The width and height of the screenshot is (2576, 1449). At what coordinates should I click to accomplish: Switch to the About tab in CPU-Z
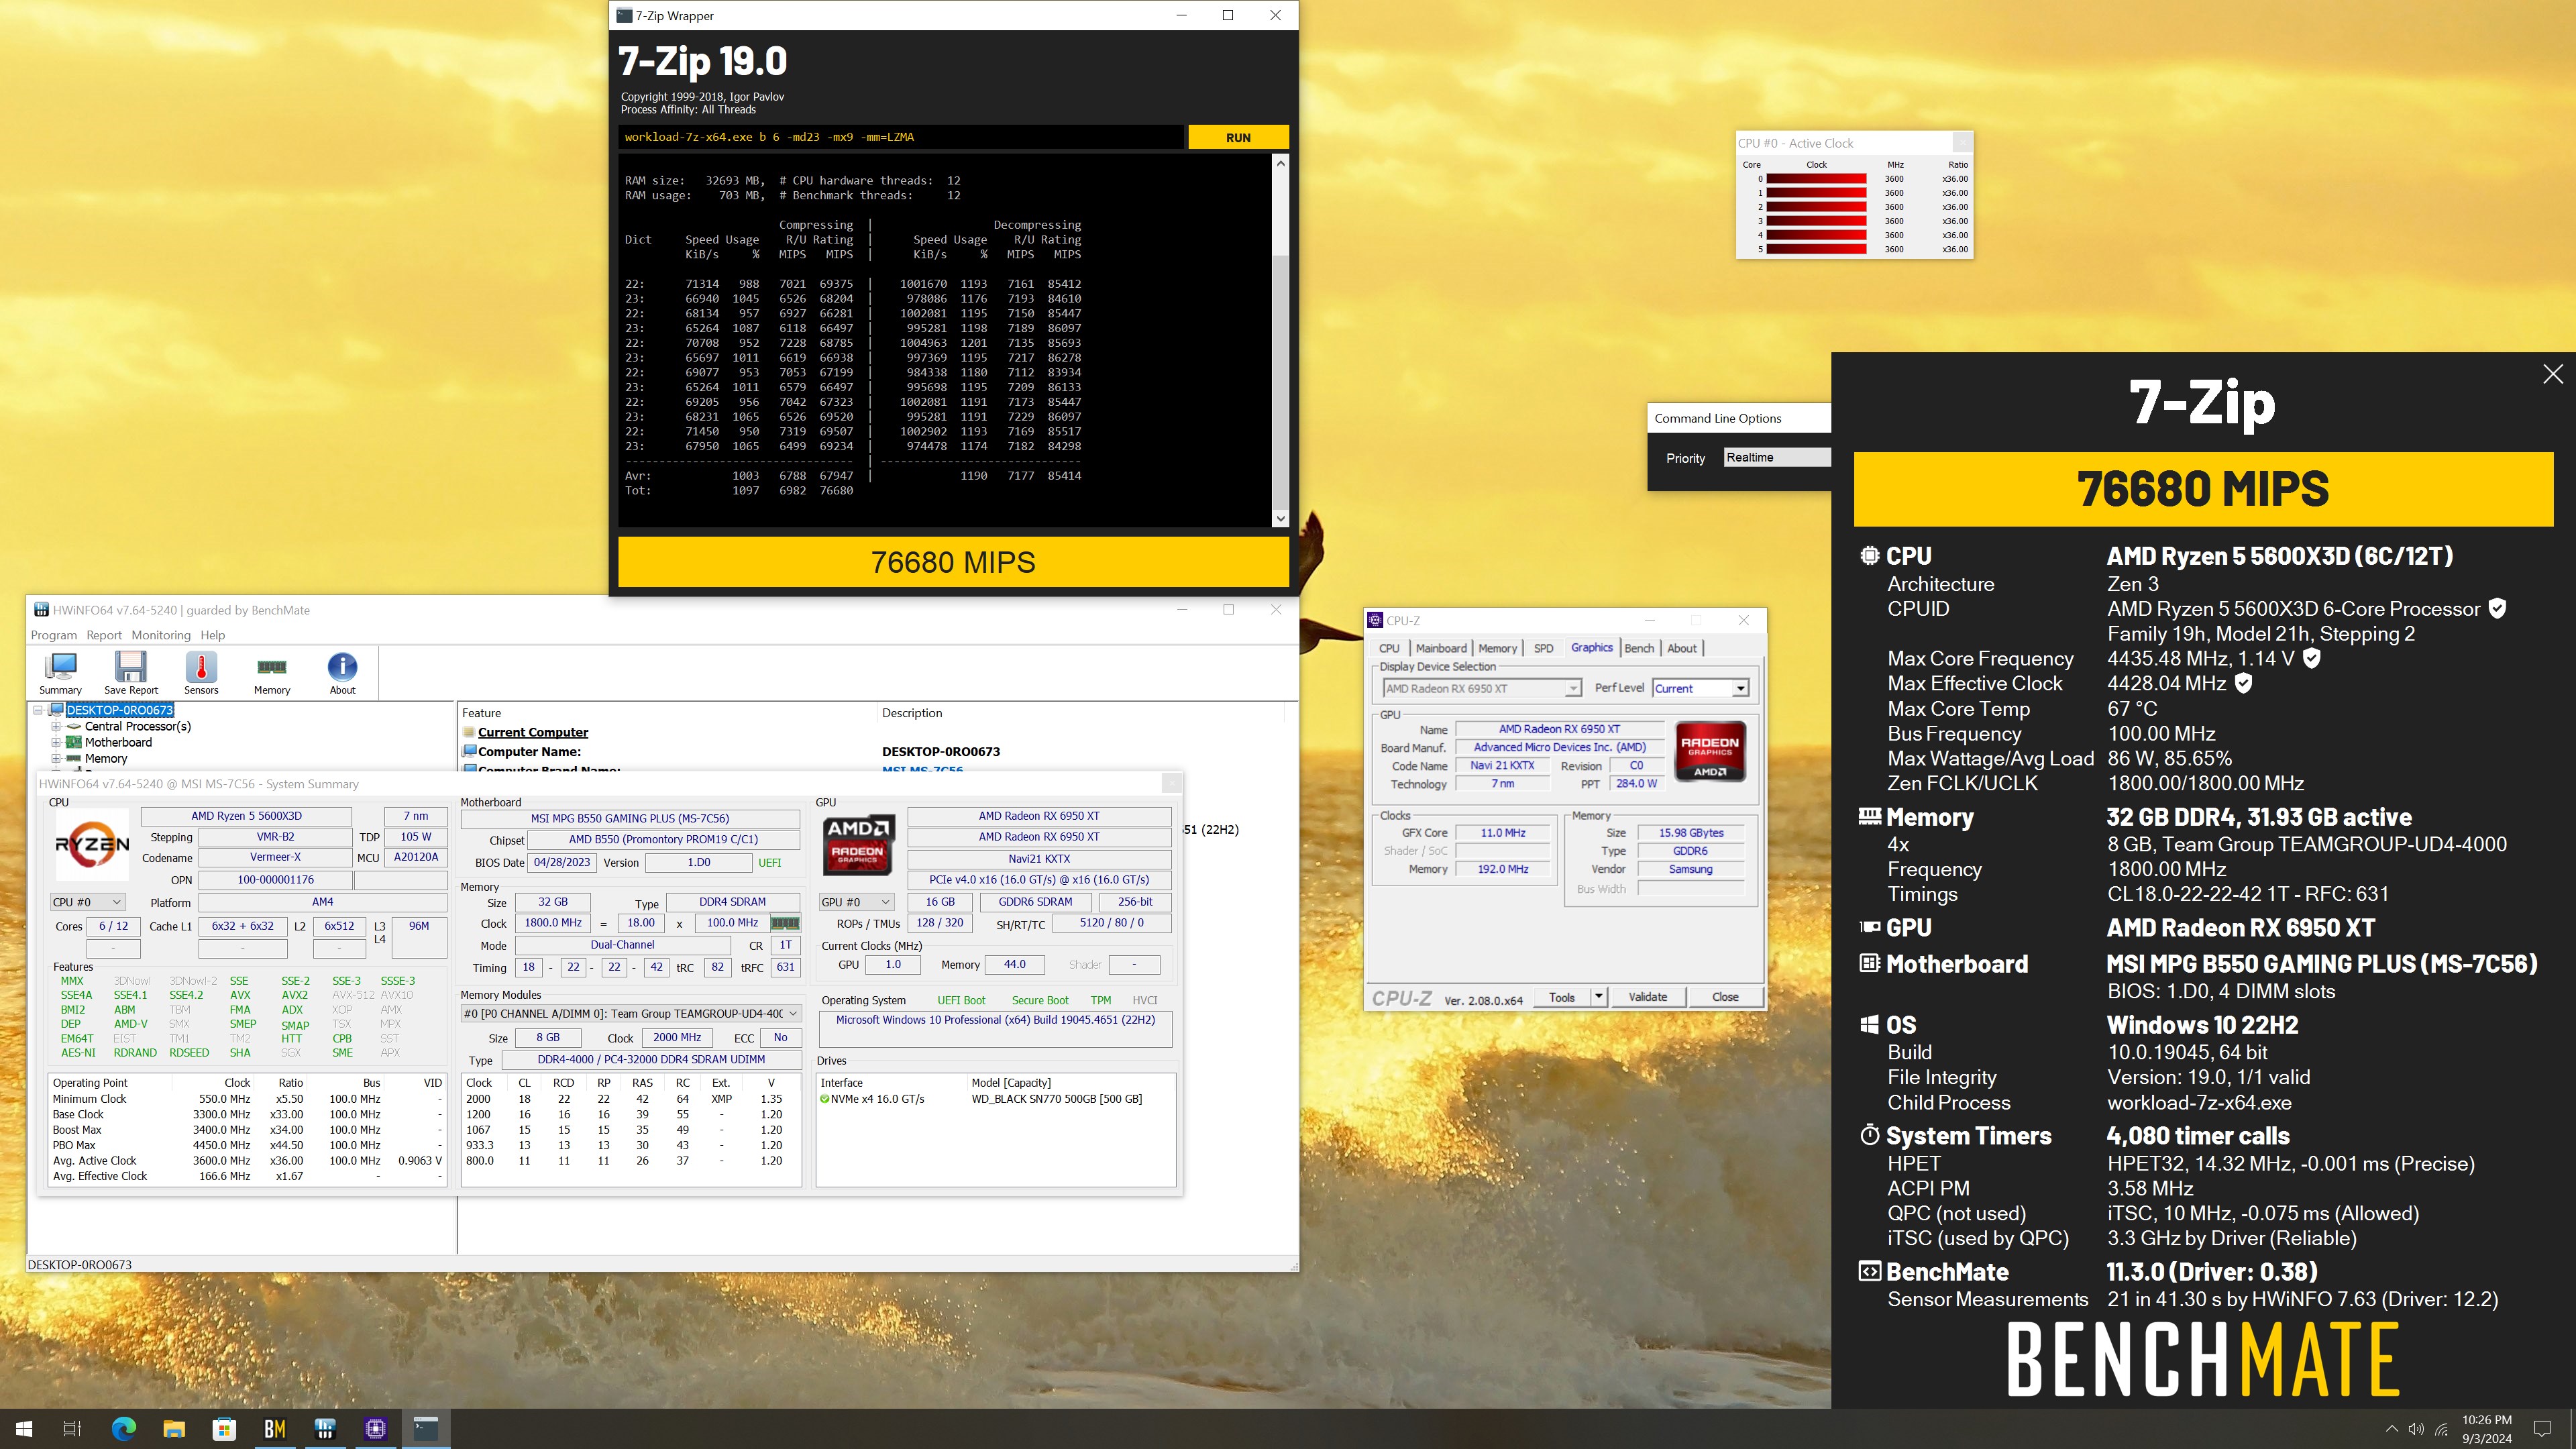pos(1682,648)
